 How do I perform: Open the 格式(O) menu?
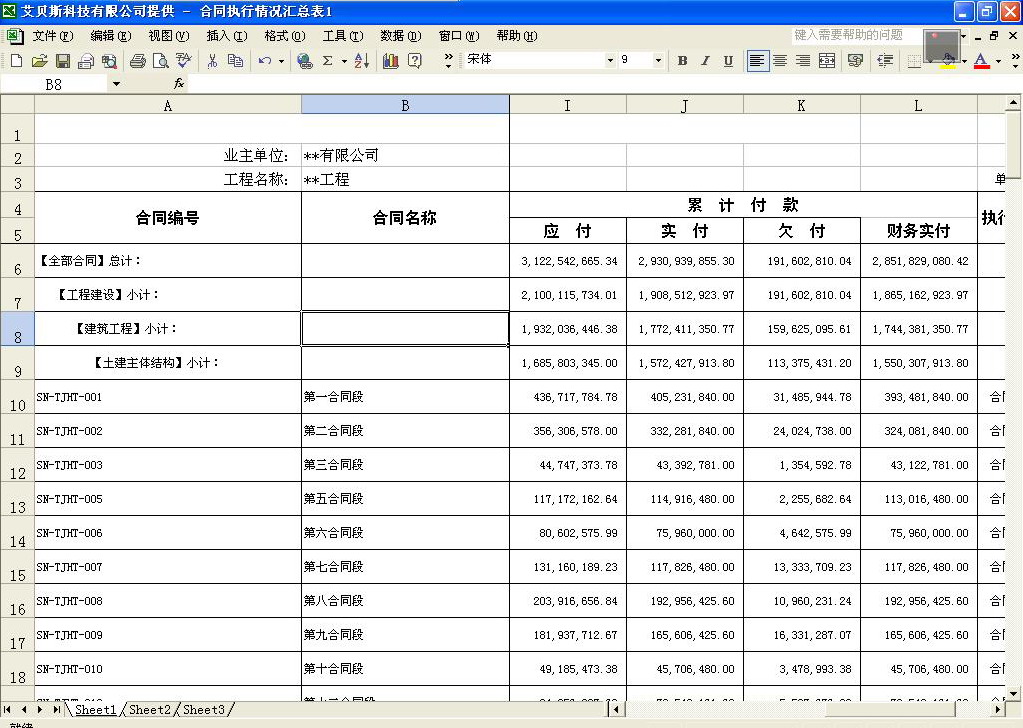285,36
